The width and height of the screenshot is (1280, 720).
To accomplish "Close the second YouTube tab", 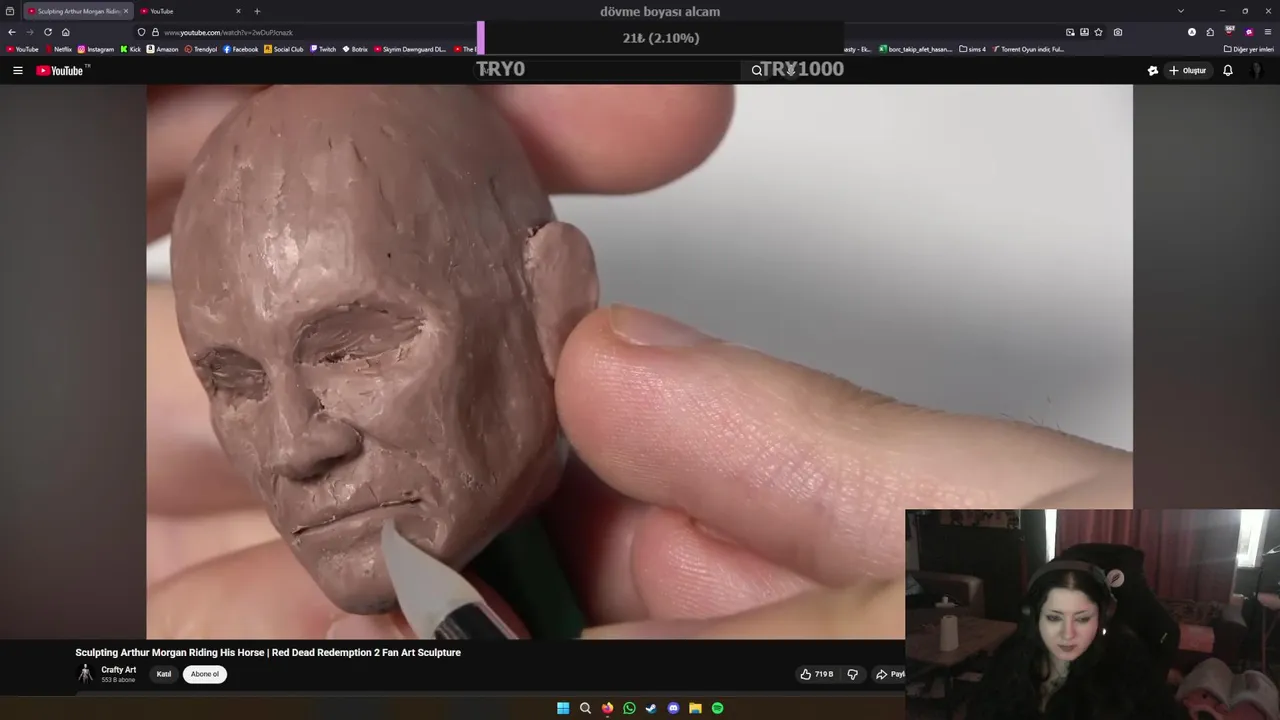I will tap(238, 11).
